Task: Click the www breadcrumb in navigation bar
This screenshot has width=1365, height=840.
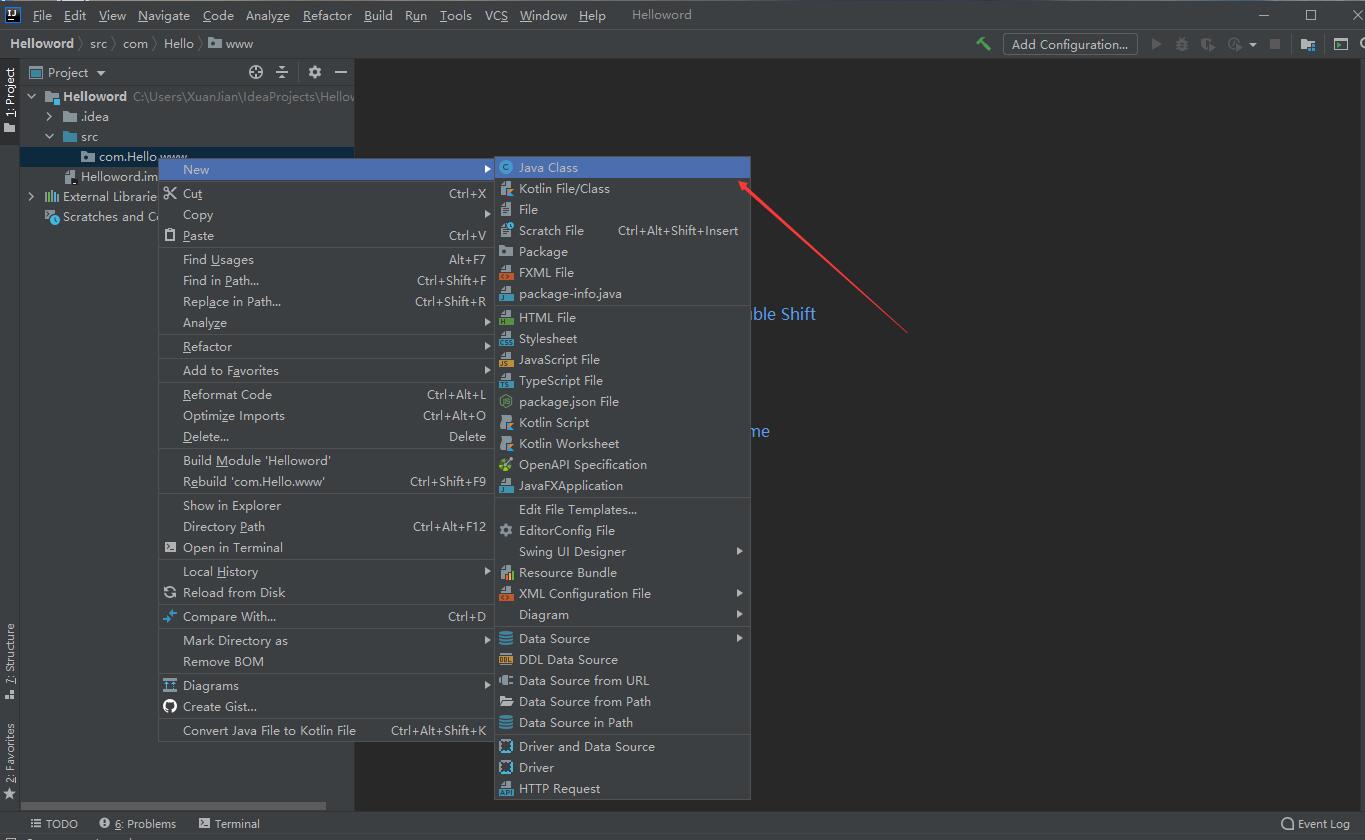Action: [231, 44]
